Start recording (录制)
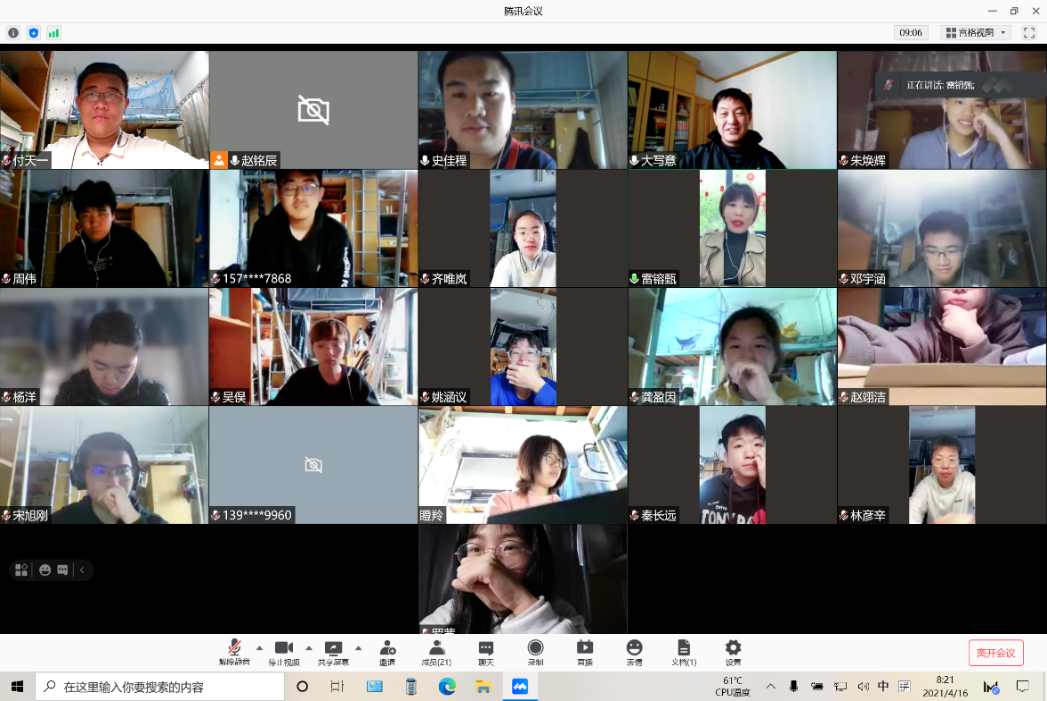 click(536, 652)
